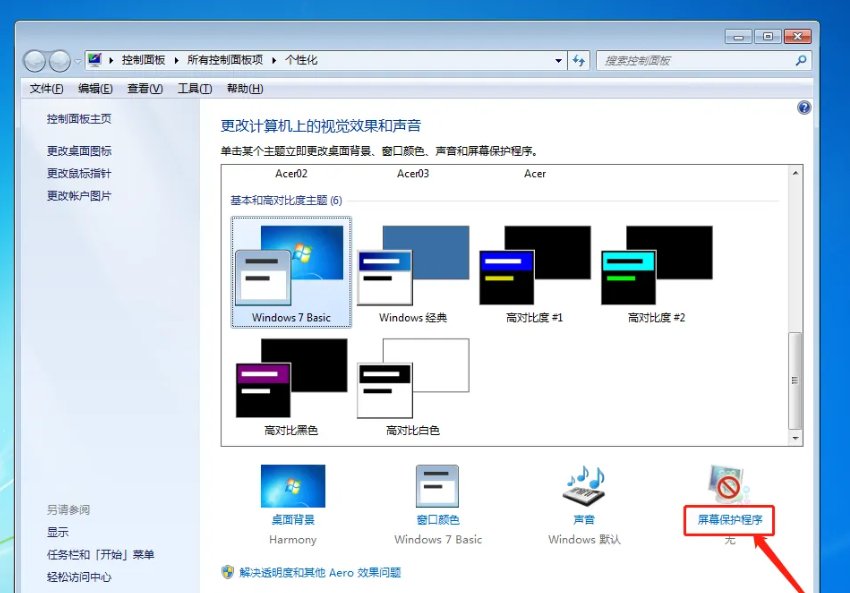This screenshot has width=850, height=593.
Task: Open 桌面背景 wallpaper icon
Action: pyautogui.click(x=293, y=486)
